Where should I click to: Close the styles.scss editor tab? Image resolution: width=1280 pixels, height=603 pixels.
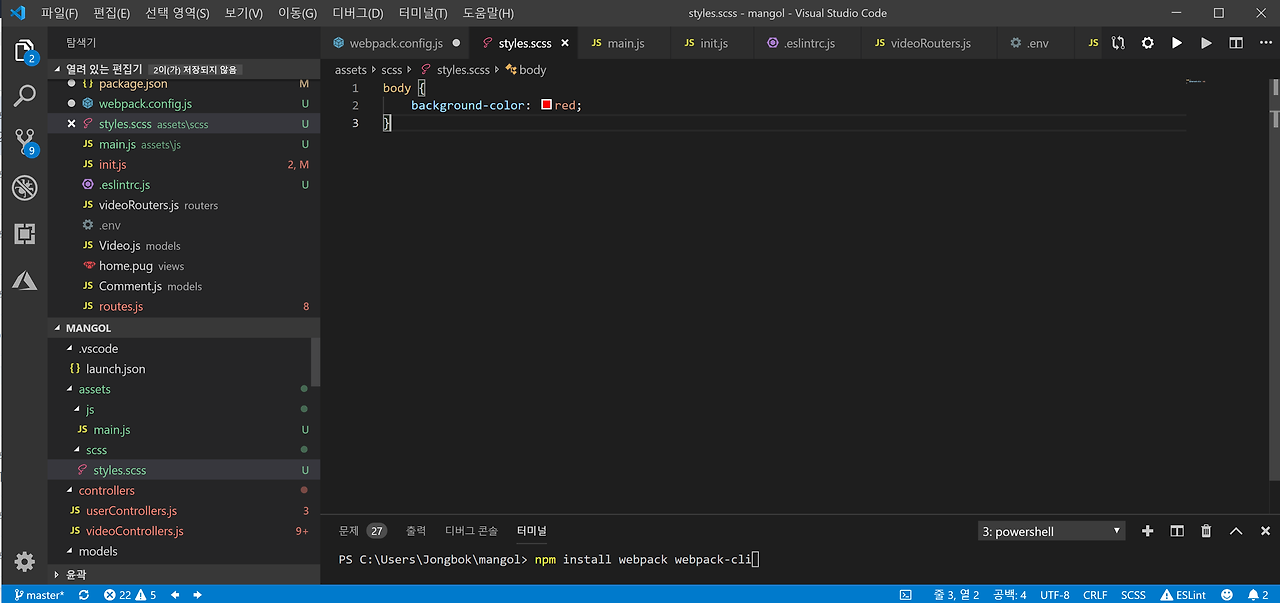pos(565,43)
